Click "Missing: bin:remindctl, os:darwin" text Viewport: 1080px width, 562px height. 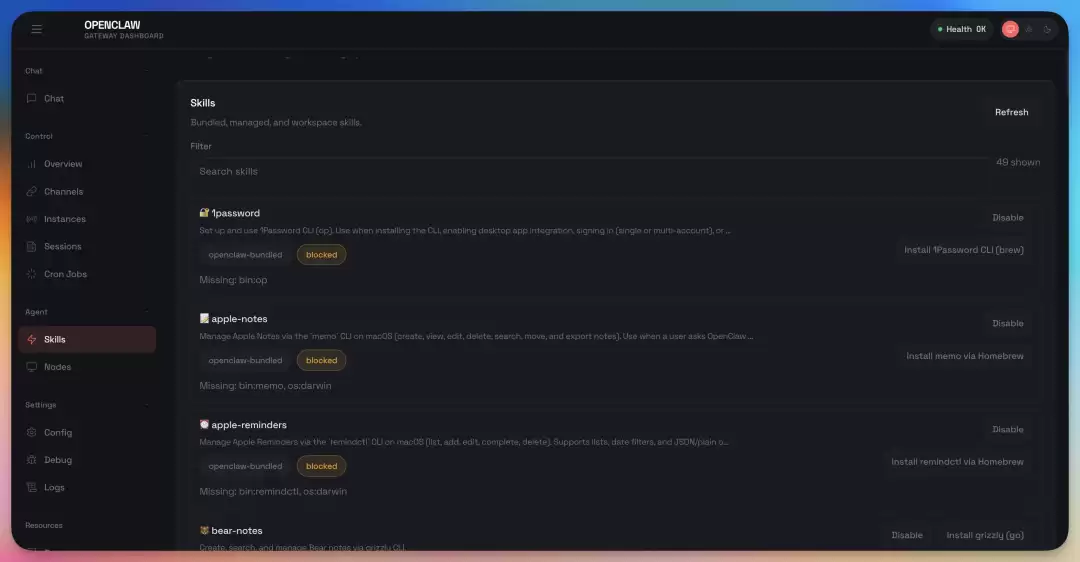tap(273, 491)
